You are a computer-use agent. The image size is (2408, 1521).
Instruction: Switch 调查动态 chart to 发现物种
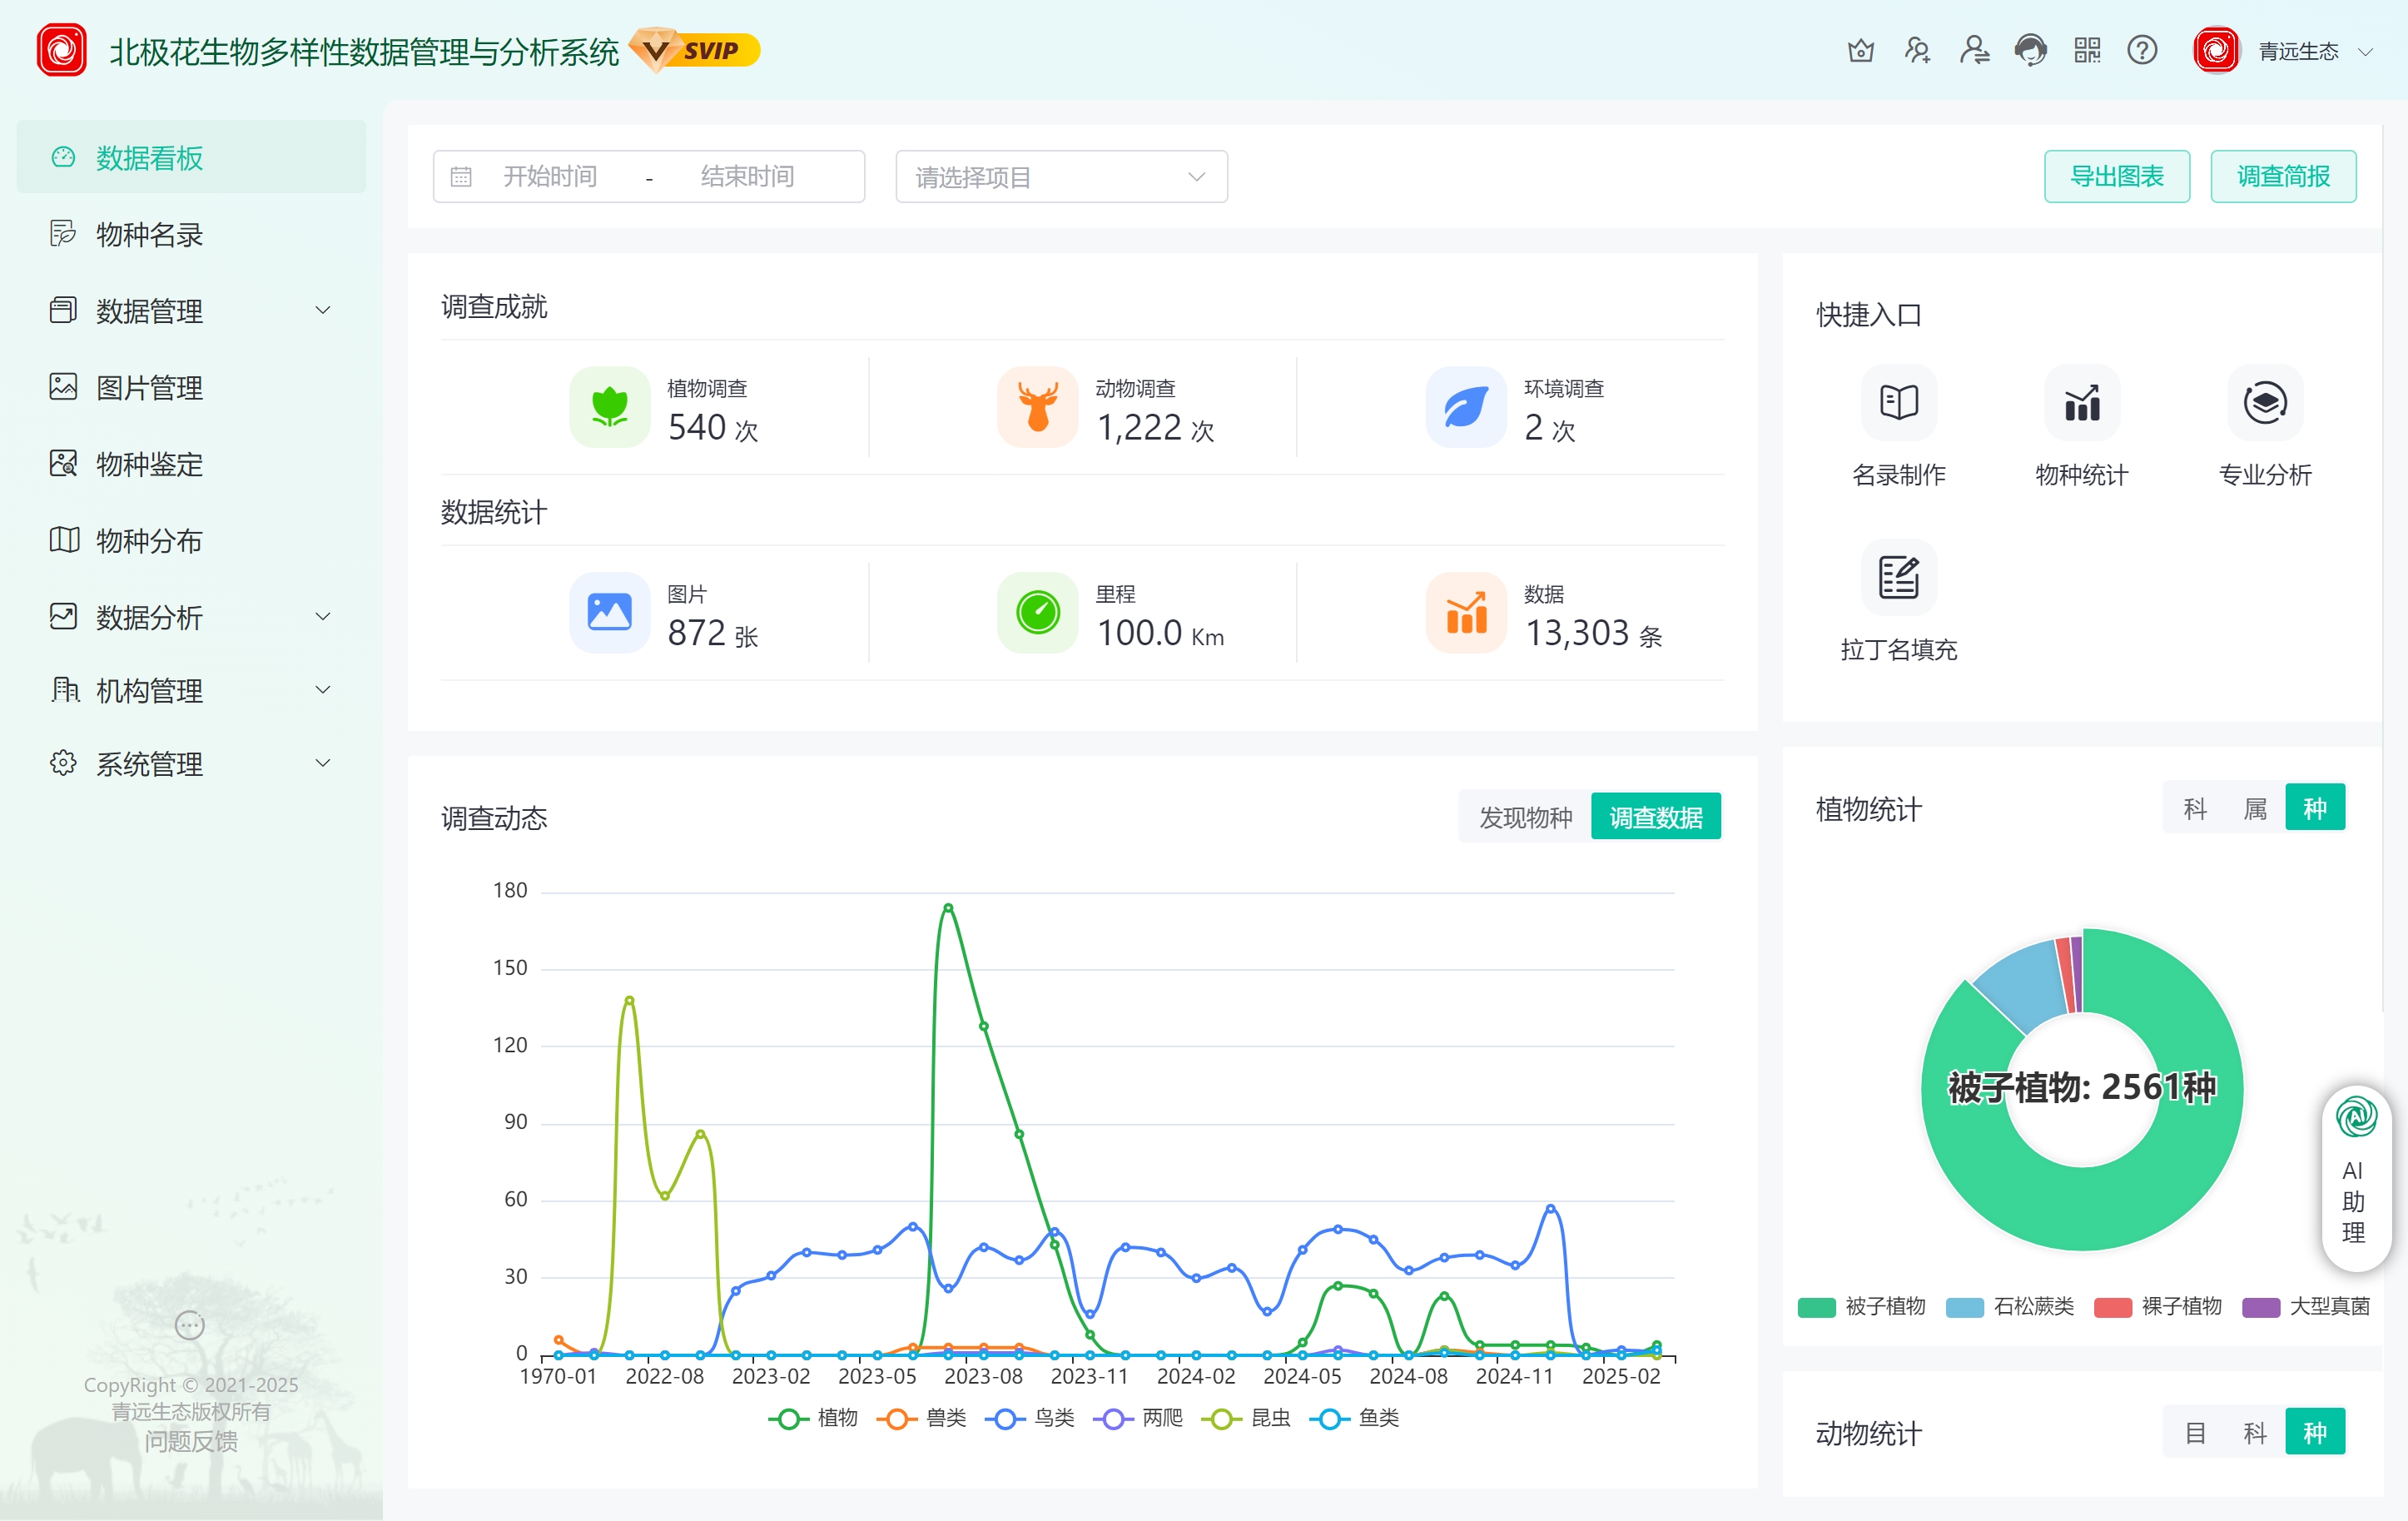(1525, 817)
